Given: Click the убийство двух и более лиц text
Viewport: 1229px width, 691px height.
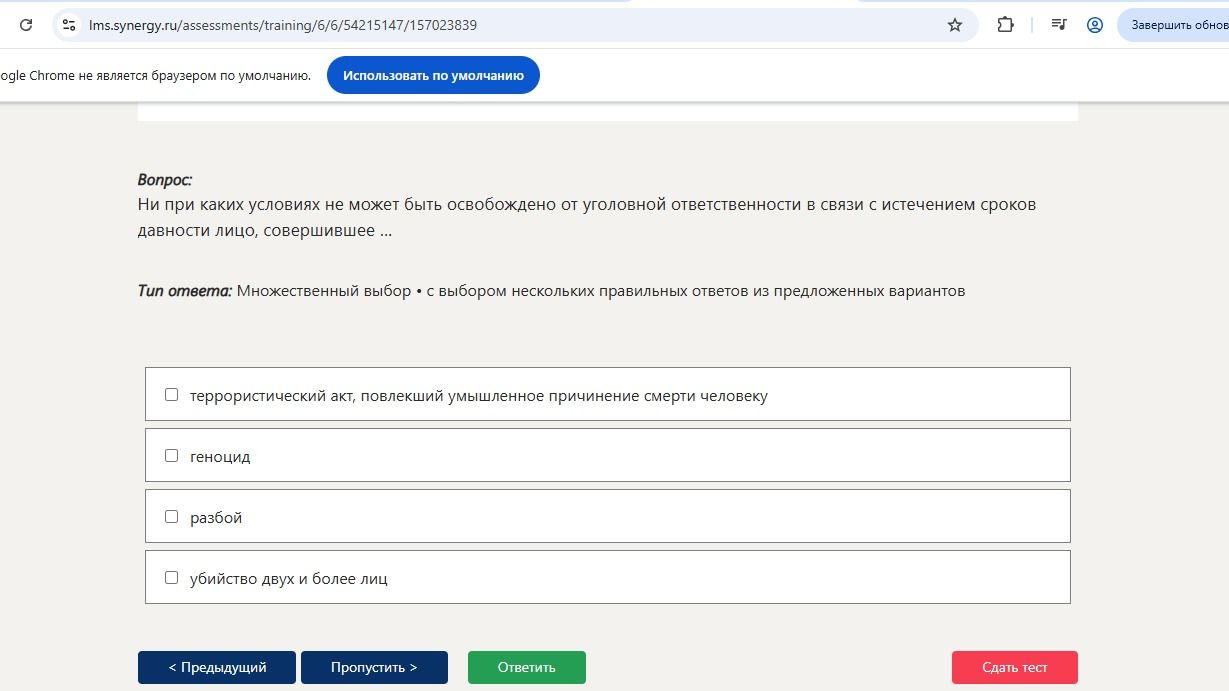Looking at the screenshot, I should pyautogui.click(x=289, y=579).
